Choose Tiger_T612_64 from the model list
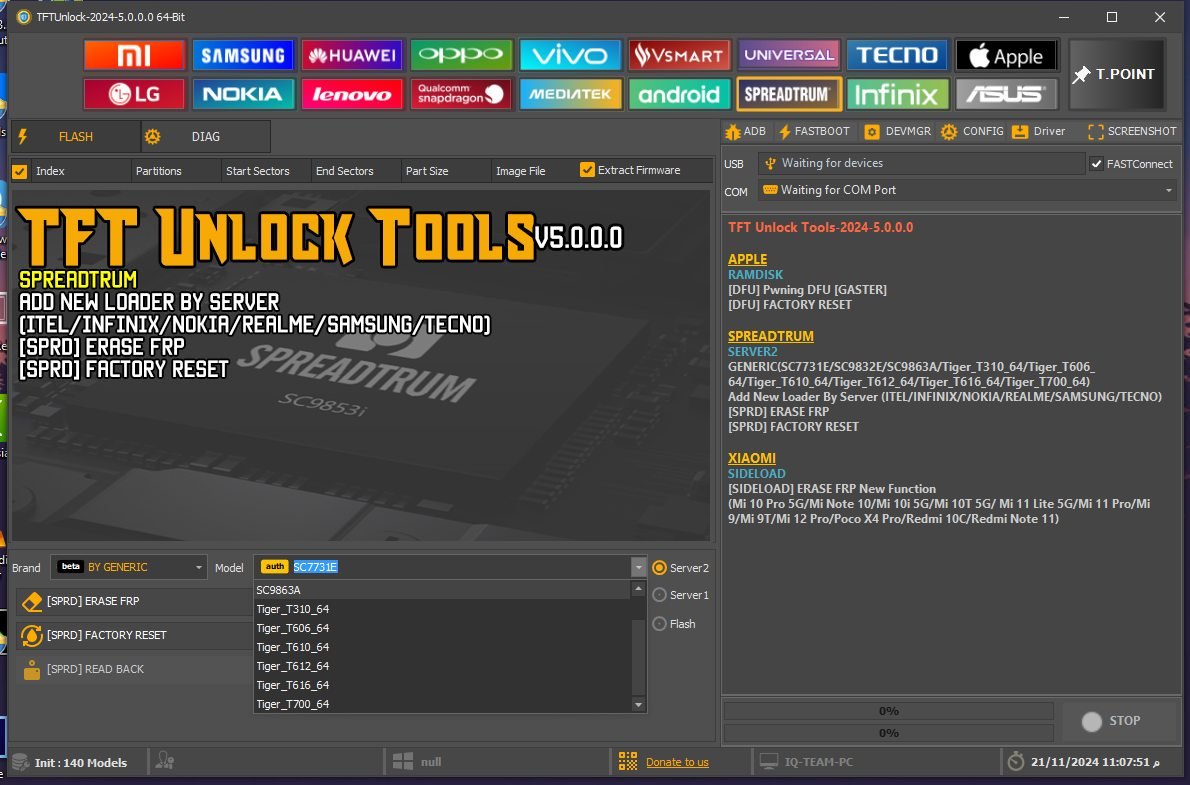Screen dimensions: 1190x785 tap(442, 666)
